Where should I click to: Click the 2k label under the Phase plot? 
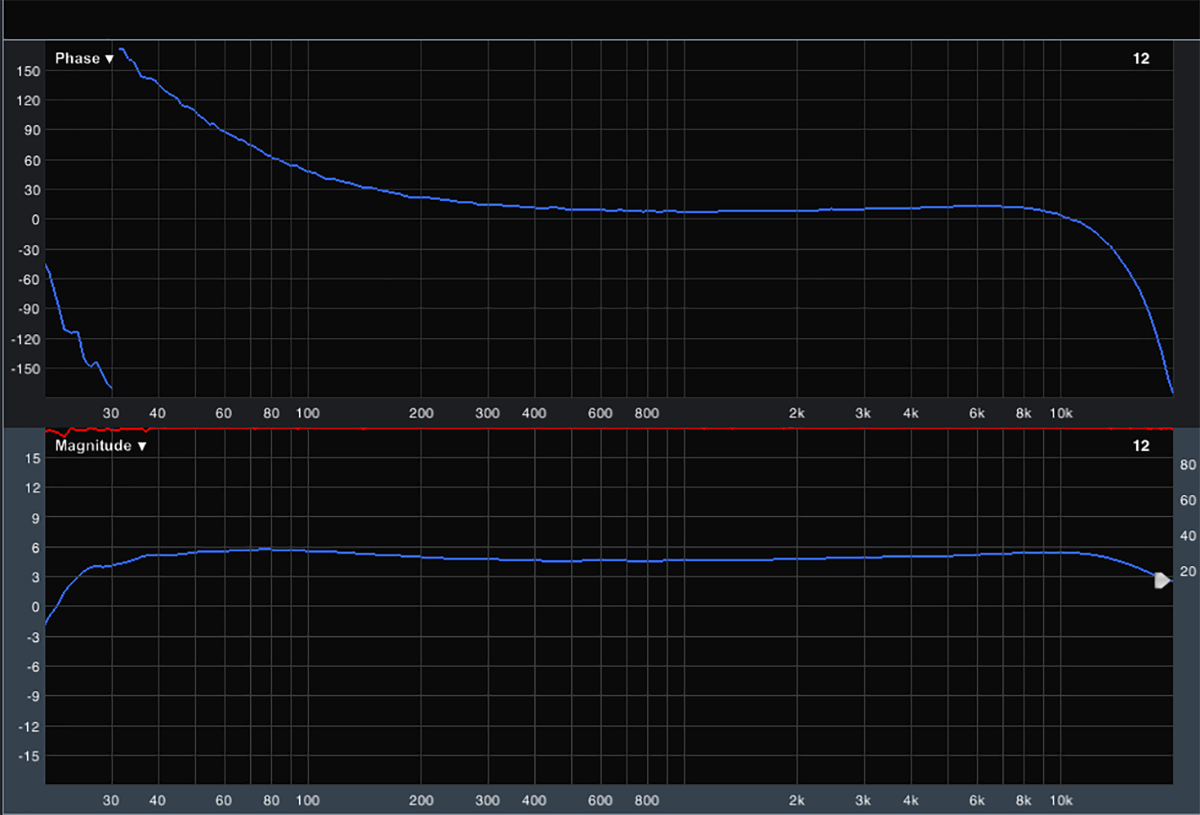(797, 412)
